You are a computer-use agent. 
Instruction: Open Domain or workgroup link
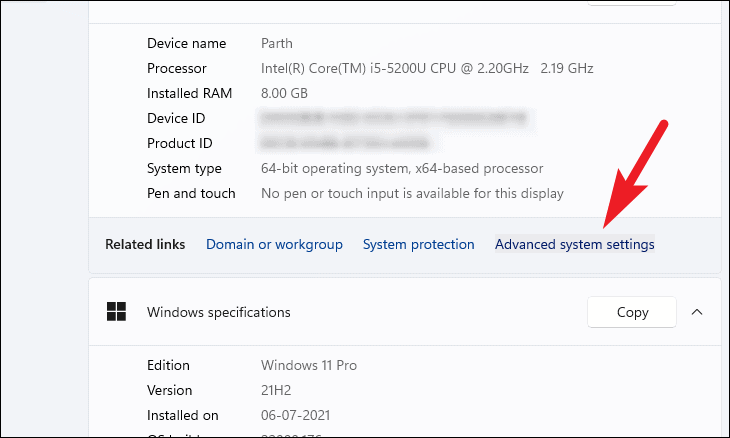tap(274, 244)
